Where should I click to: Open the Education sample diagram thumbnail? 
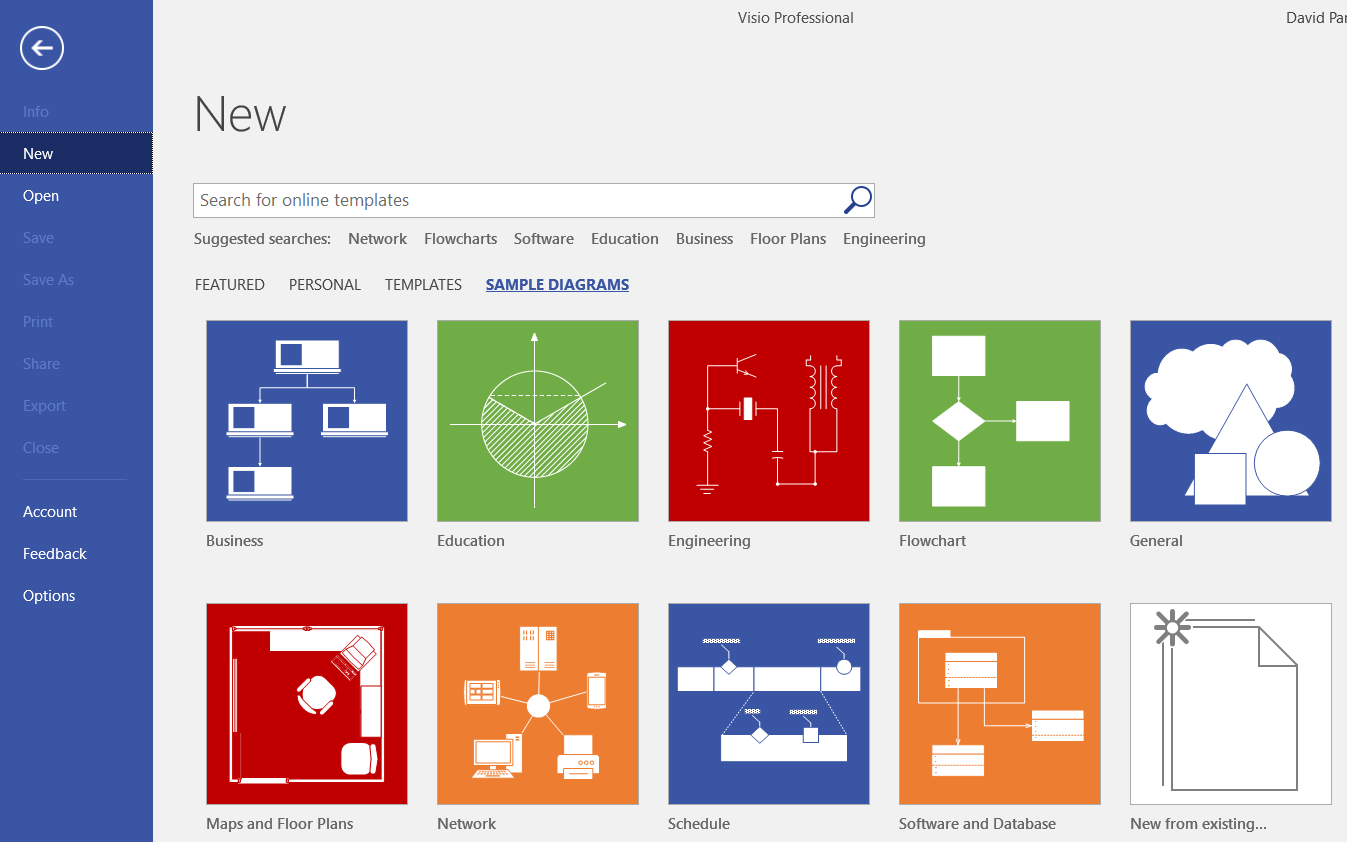[x=538, y=421]
